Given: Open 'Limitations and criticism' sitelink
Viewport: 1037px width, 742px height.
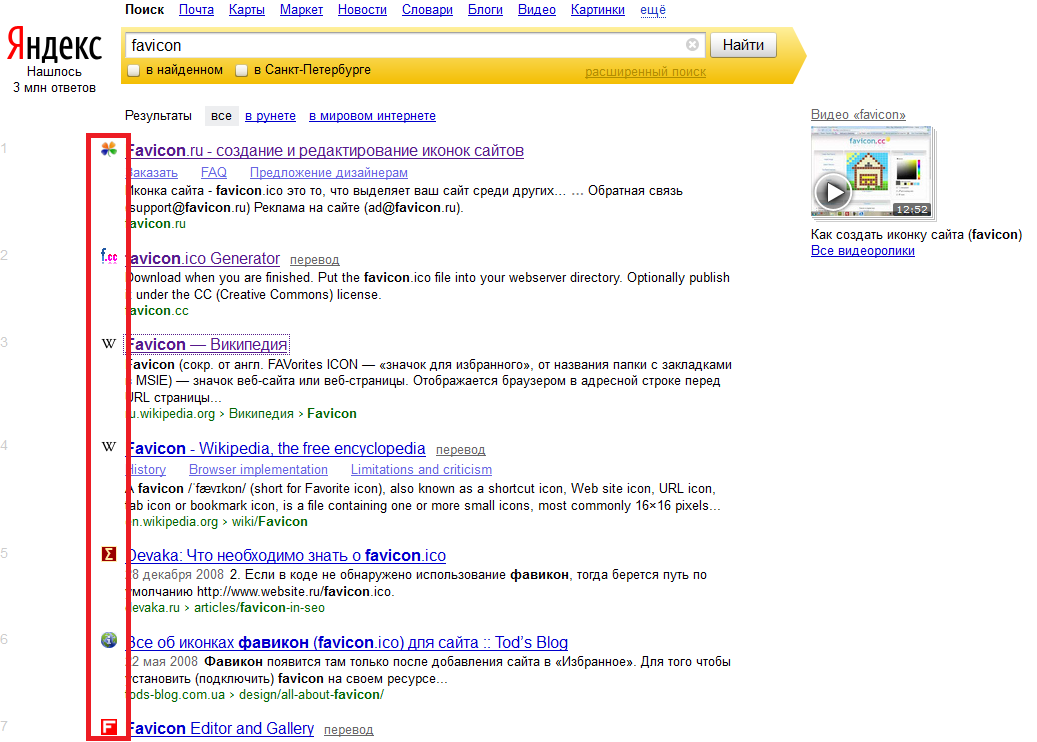Looking at the screenshot, I should [x=421, y=470].
